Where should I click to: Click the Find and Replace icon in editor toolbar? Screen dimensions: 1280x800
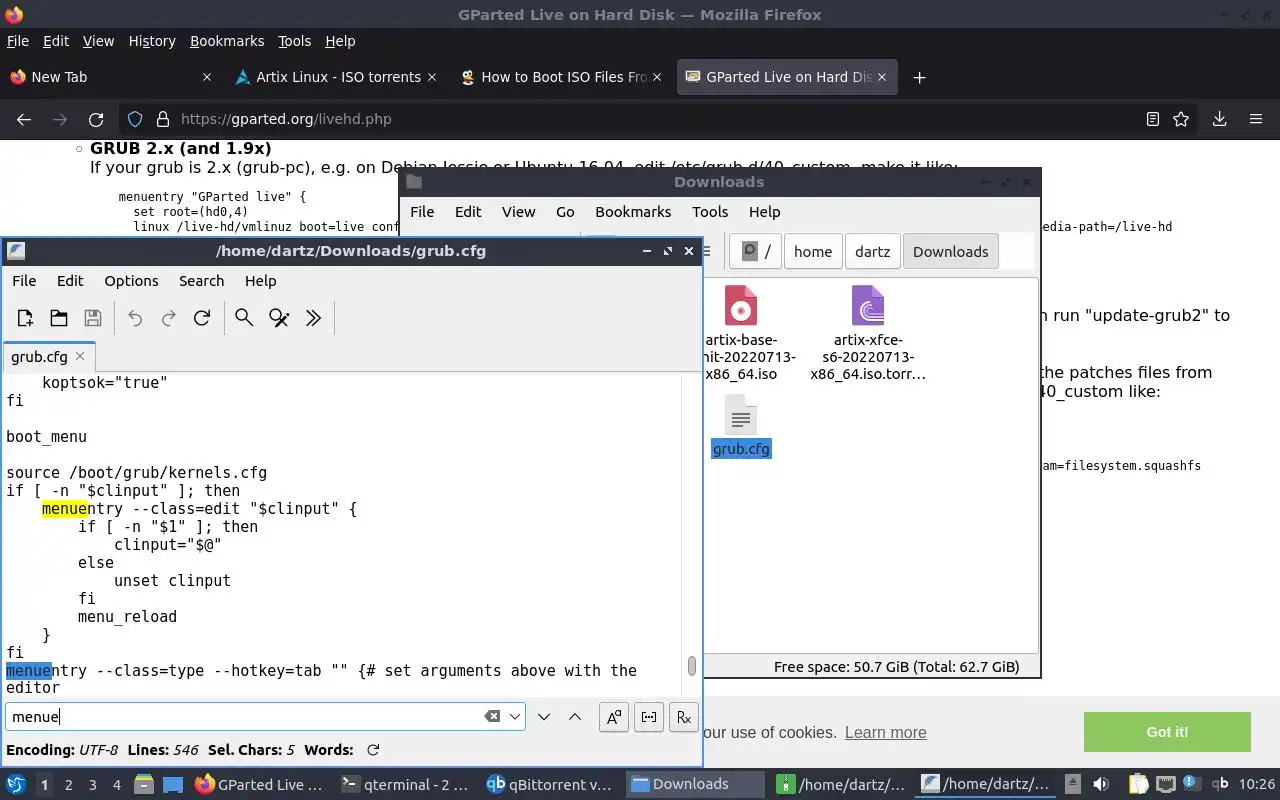pos(279,318)
